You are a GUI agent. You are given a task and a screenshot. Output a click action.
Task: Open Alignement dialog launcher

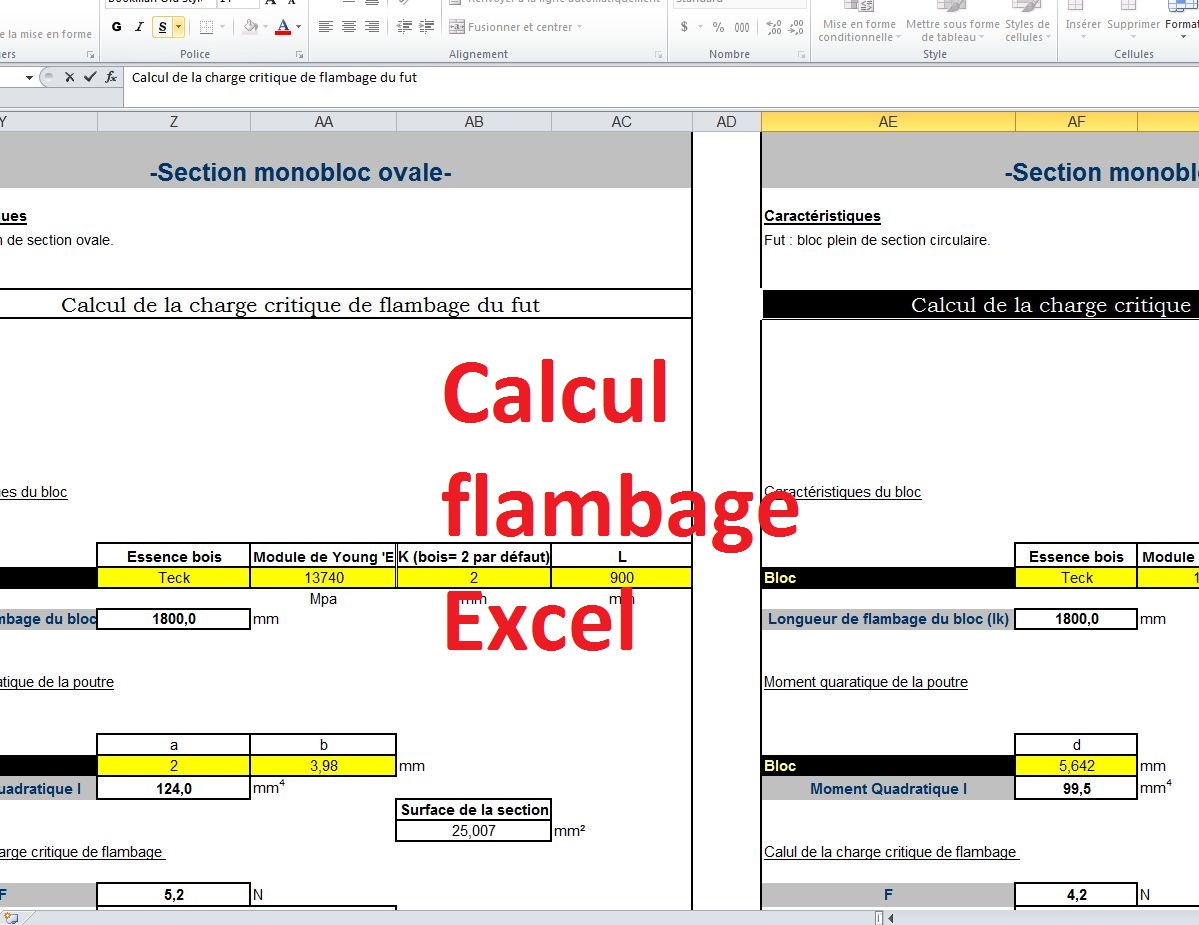tap(658, 54)
